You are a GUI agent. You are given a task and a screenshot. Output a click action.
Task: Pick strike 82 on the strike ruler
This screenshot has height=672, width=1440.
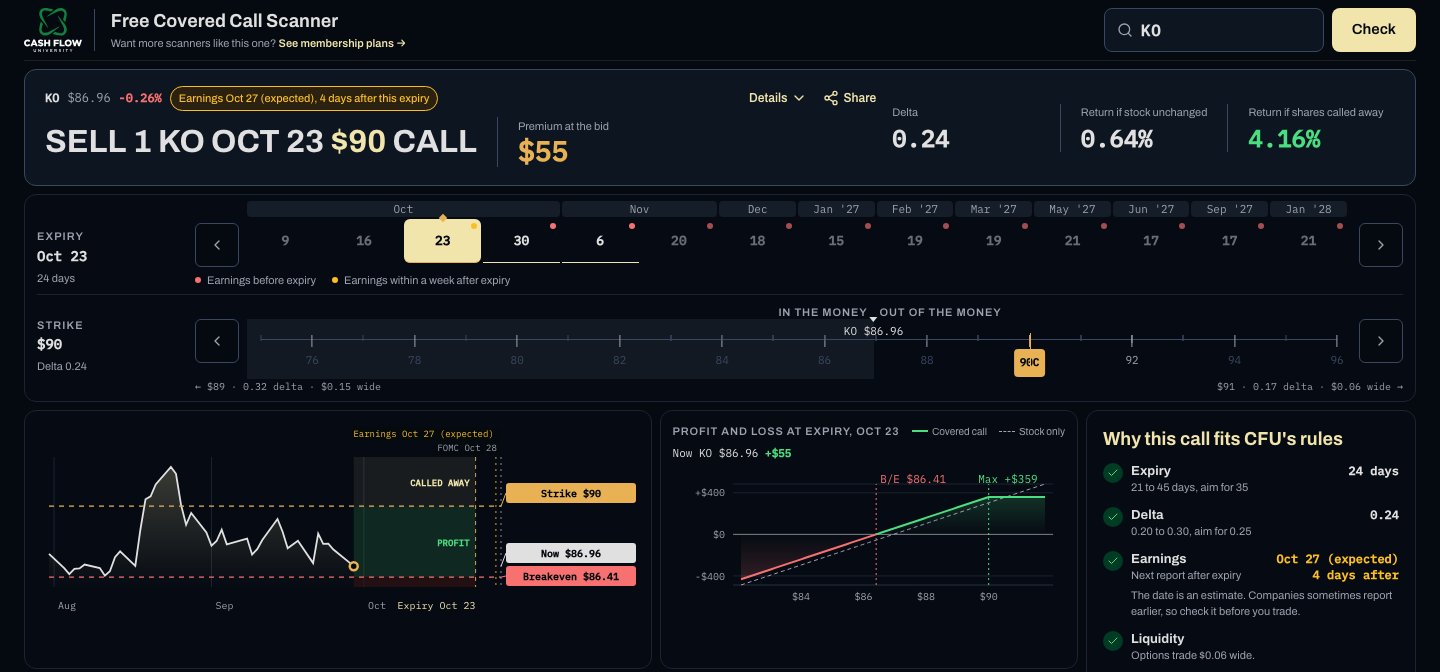click(619, 360)
